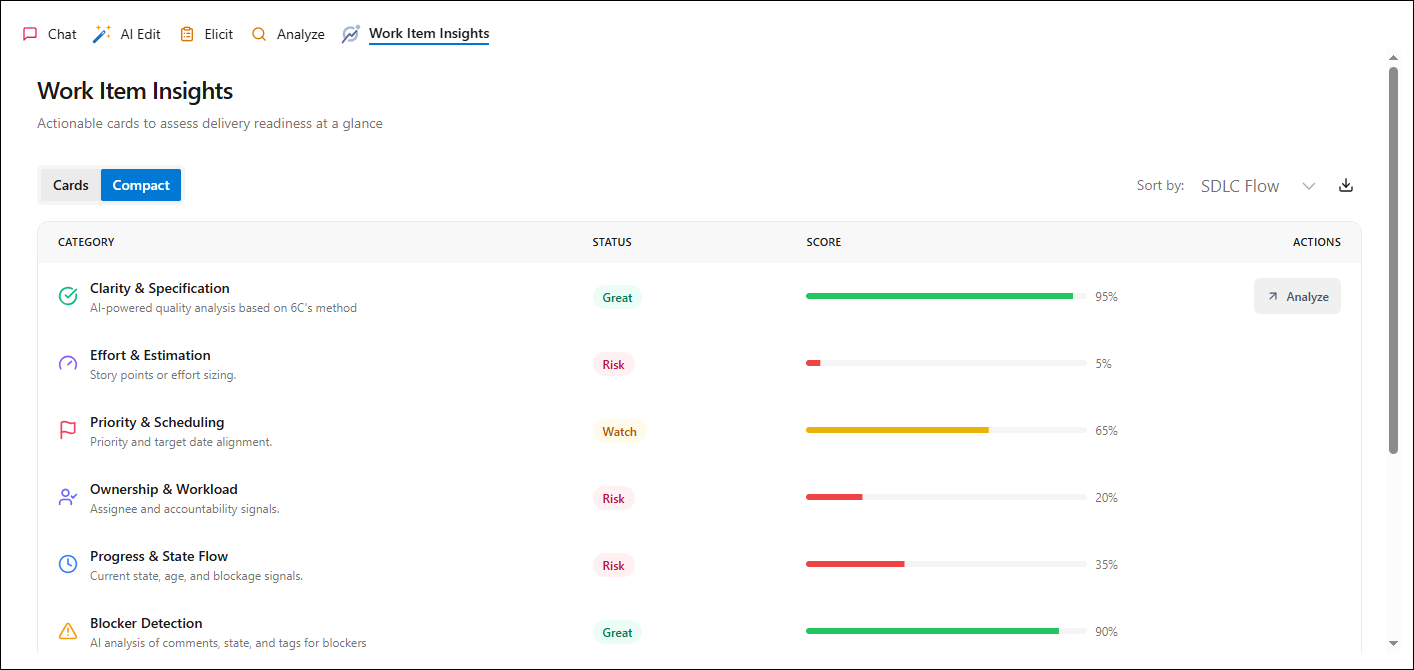Click the Ownership & Workload row title
This screenshot has width=1414, height=670.
click(164, 489)
